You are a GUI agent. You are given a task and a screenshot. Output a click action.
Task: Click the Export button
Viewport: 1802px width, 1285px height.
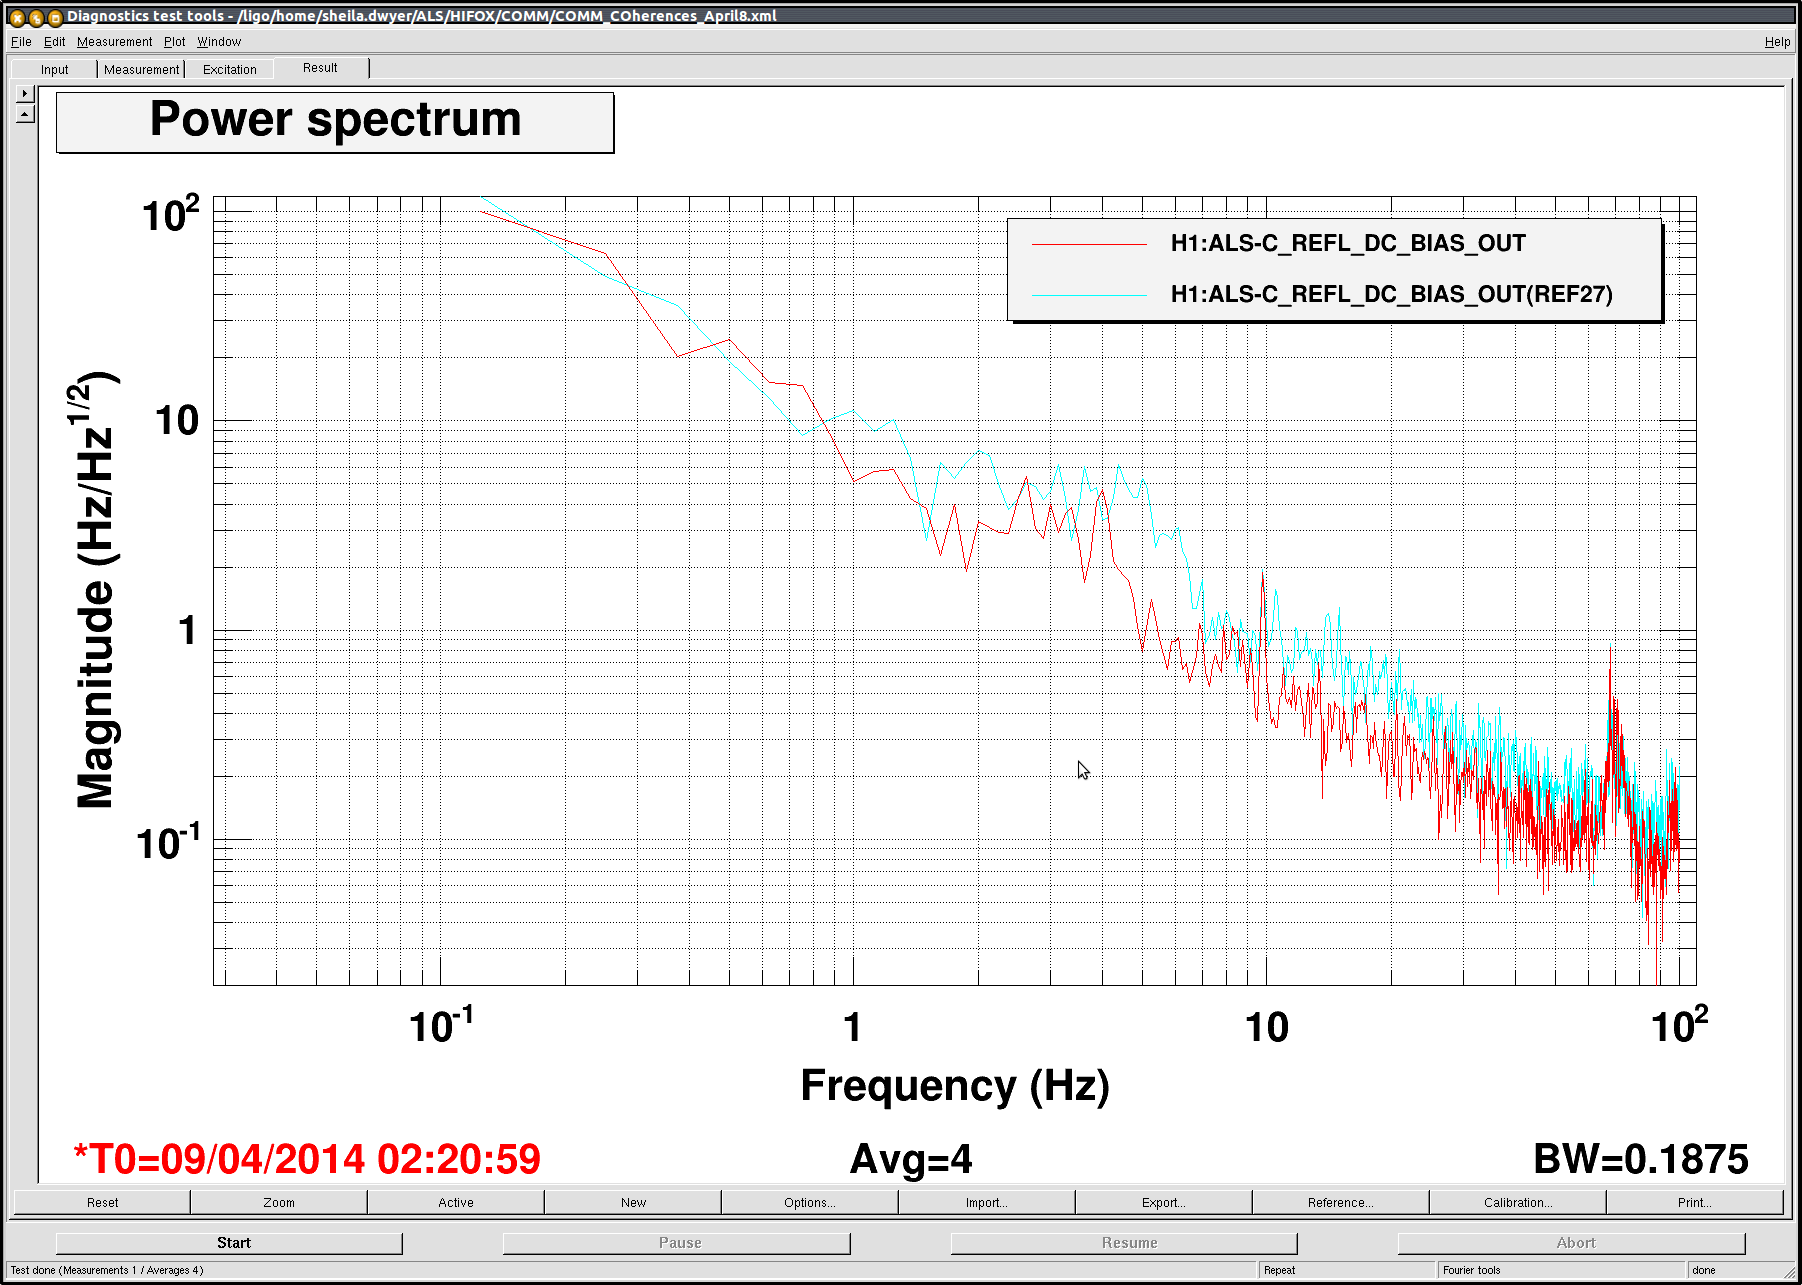pos(1164,1202)
